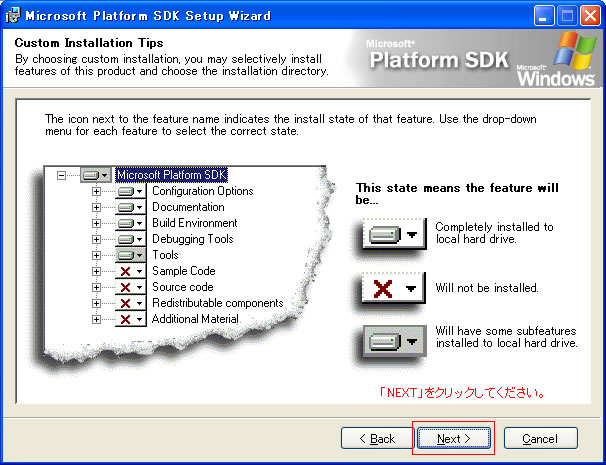Click the 'some subfeatures' gray drive legend icon
The height and width of the screenshot is (465, 606).
[395, 341]
